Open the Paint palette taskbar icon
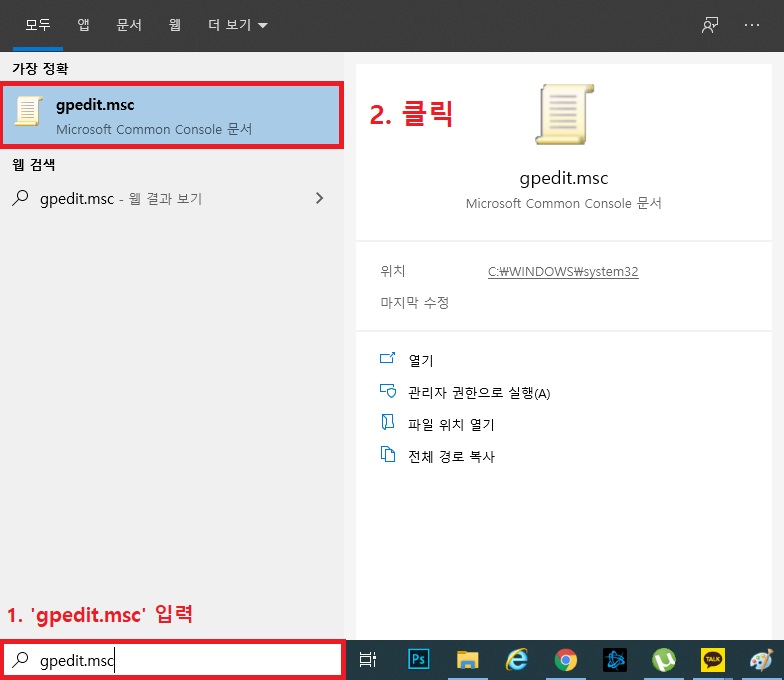The height and width of the screenshot is (680, 784). [x=761, y=660]
